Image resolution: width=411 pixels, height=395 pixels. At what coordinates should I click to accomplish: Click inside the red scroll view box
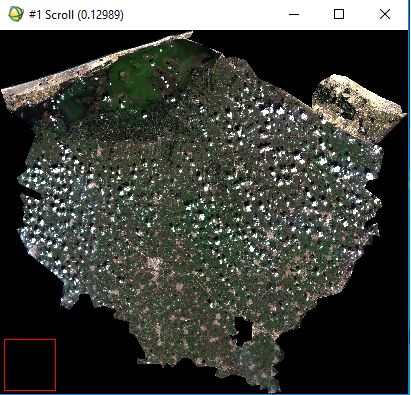(x=30, y=365)
